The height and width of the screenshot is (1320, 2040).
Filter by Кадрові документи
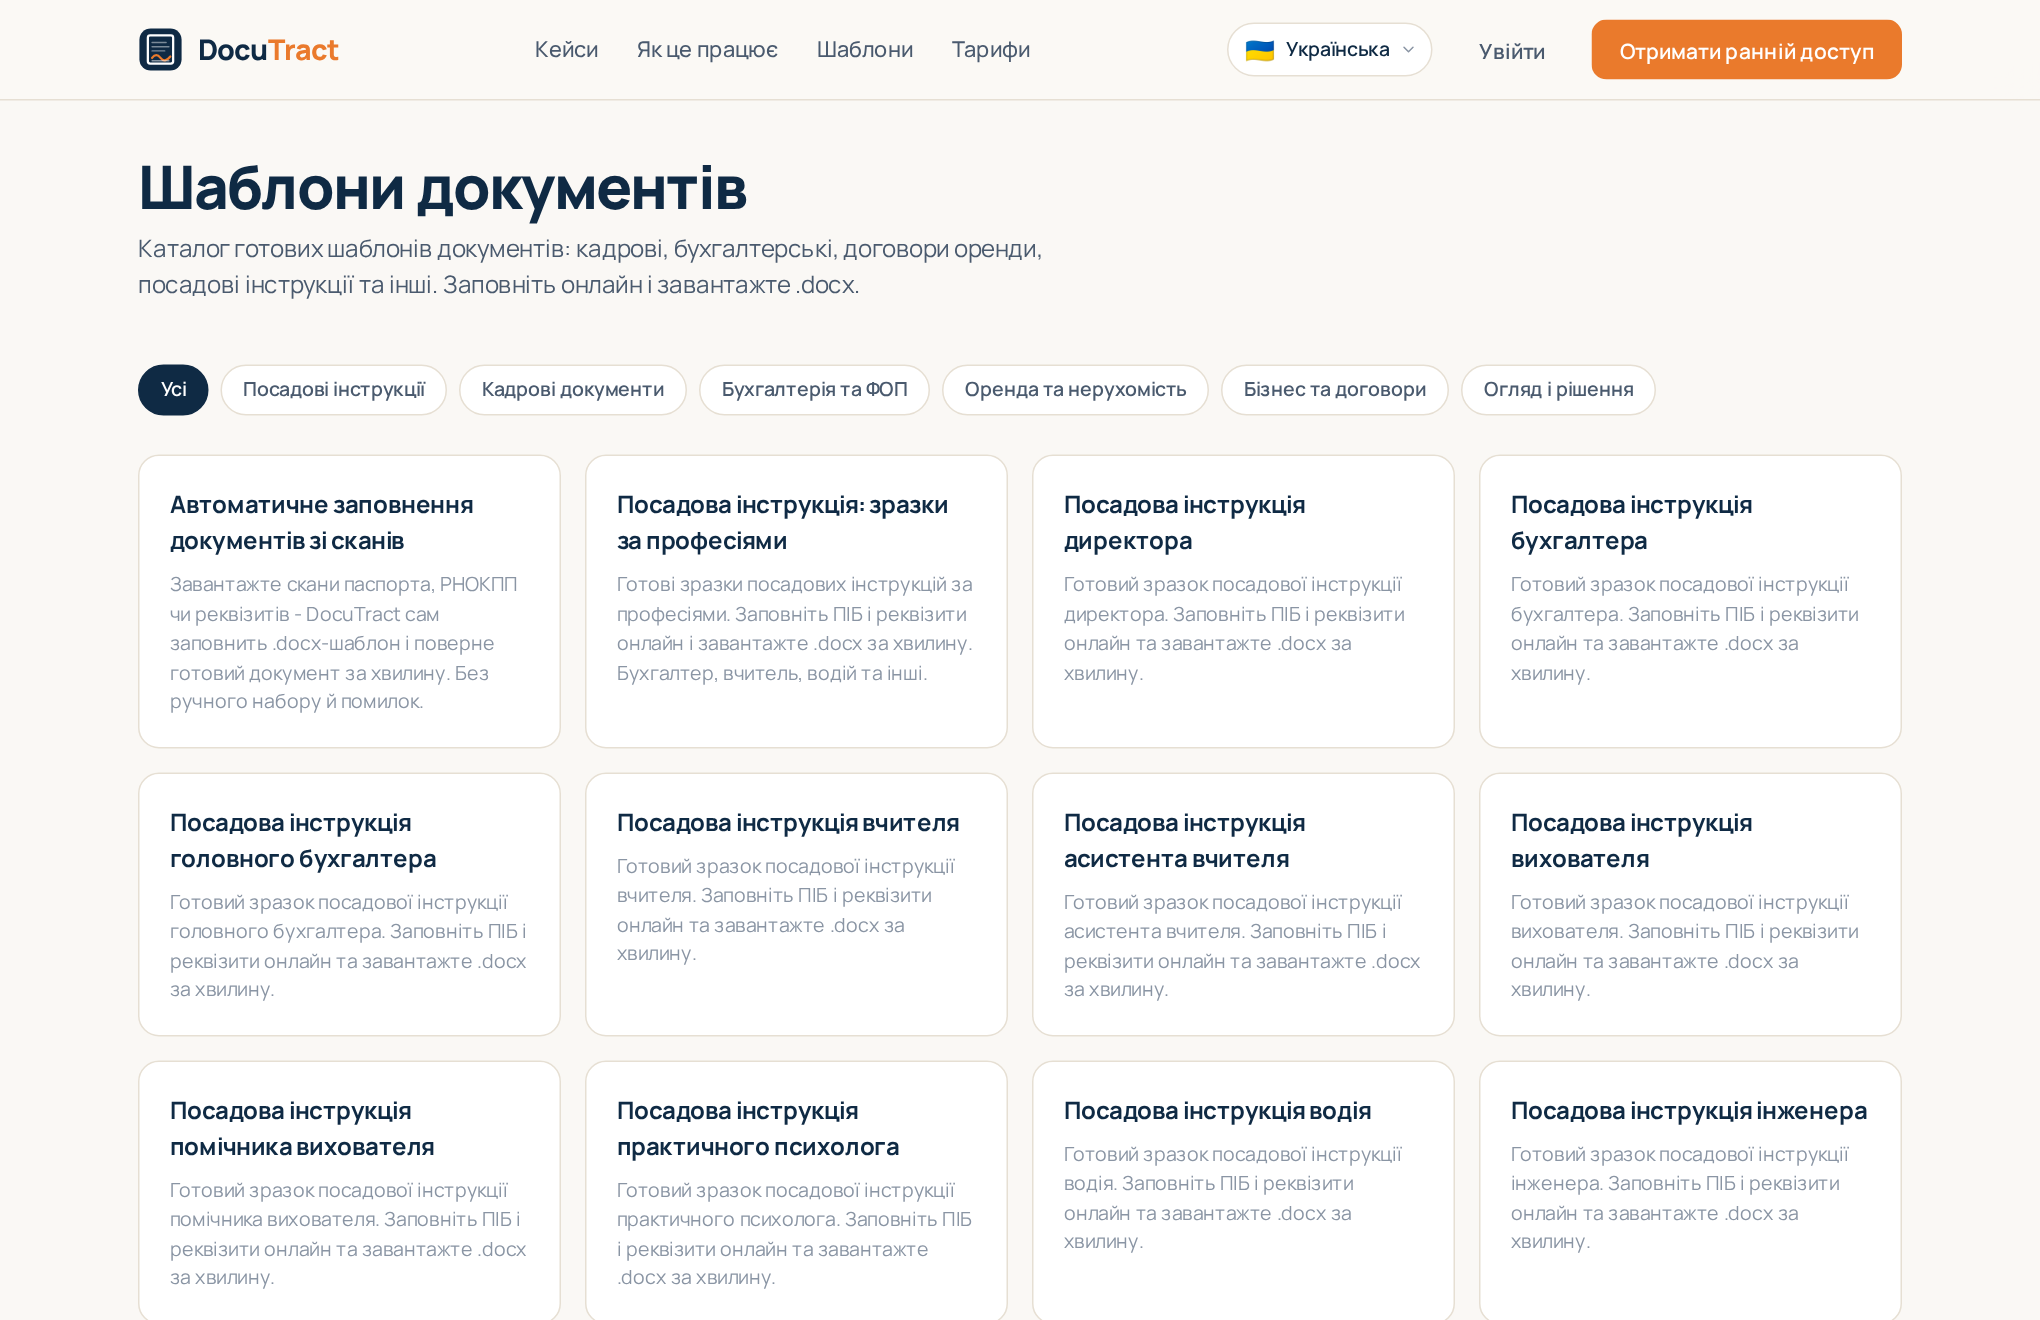point(573,390)
